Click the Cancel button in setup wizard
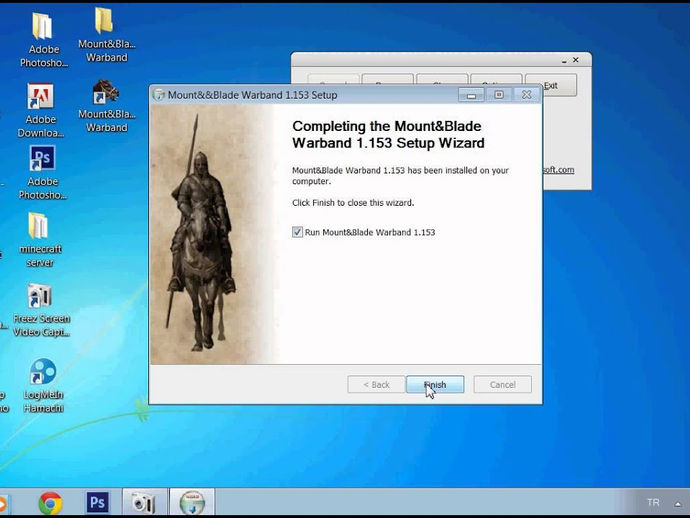This screenshot has width=690, height=518. [503, 385]
